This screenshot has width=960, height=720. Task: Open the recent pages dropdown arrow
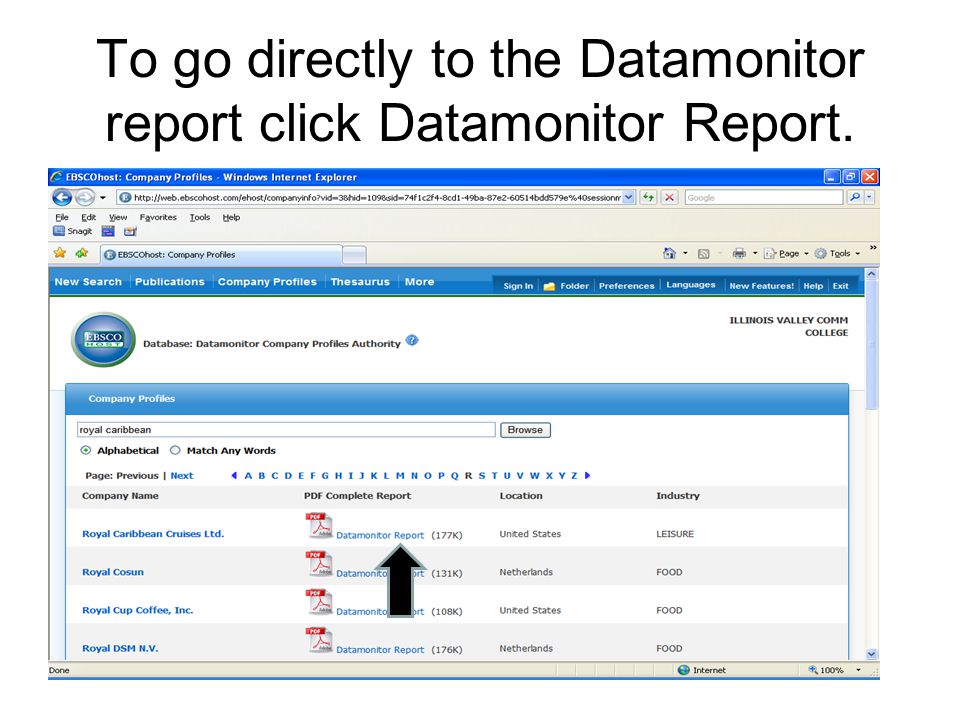102,198
